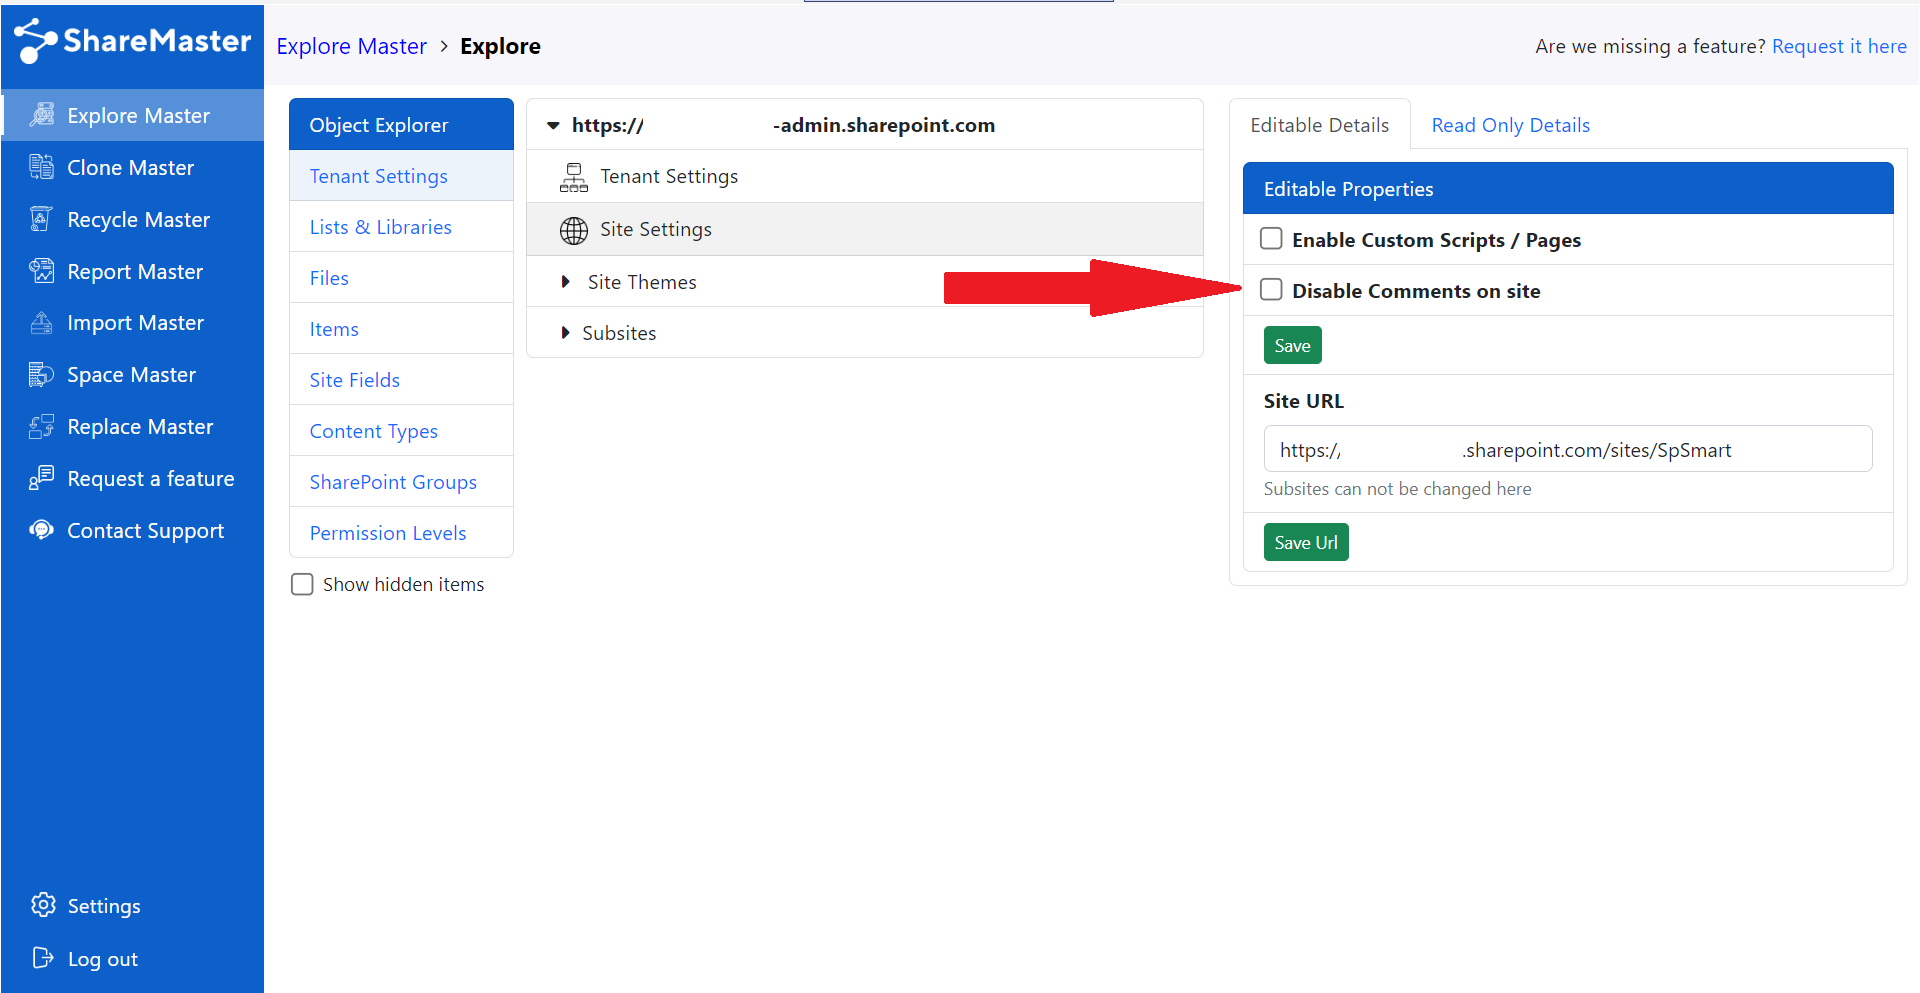1920x993 pixels.
Task: Select Files in Object Explorer
Action: click(x=401, y=278)
